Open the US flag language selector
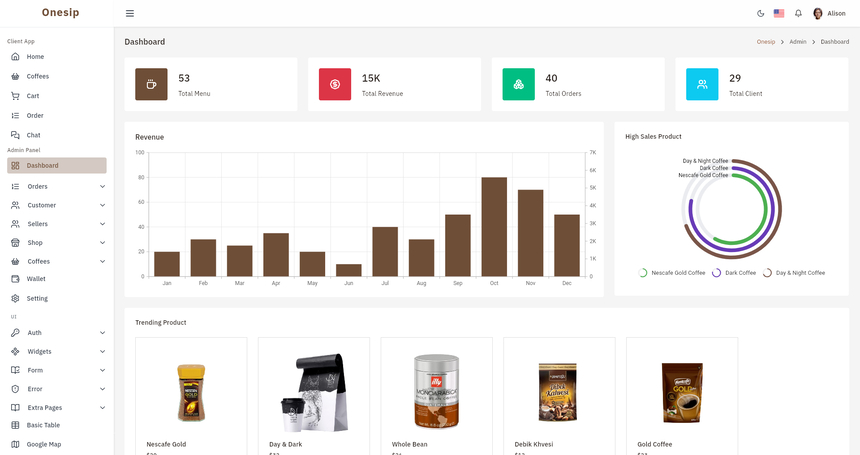 click(779, 13)
